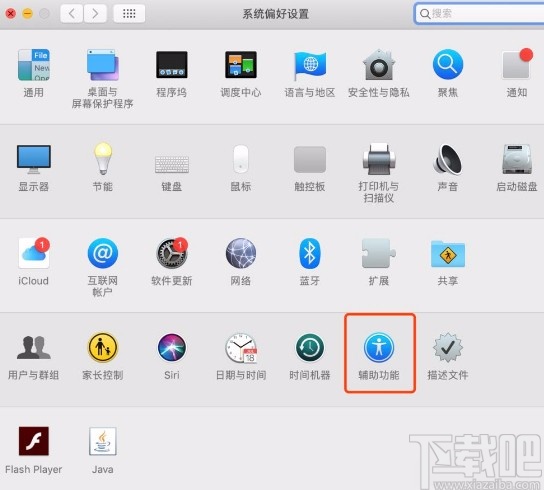
Task: Open 语言与地区 preferences
Action: point(310,65)
